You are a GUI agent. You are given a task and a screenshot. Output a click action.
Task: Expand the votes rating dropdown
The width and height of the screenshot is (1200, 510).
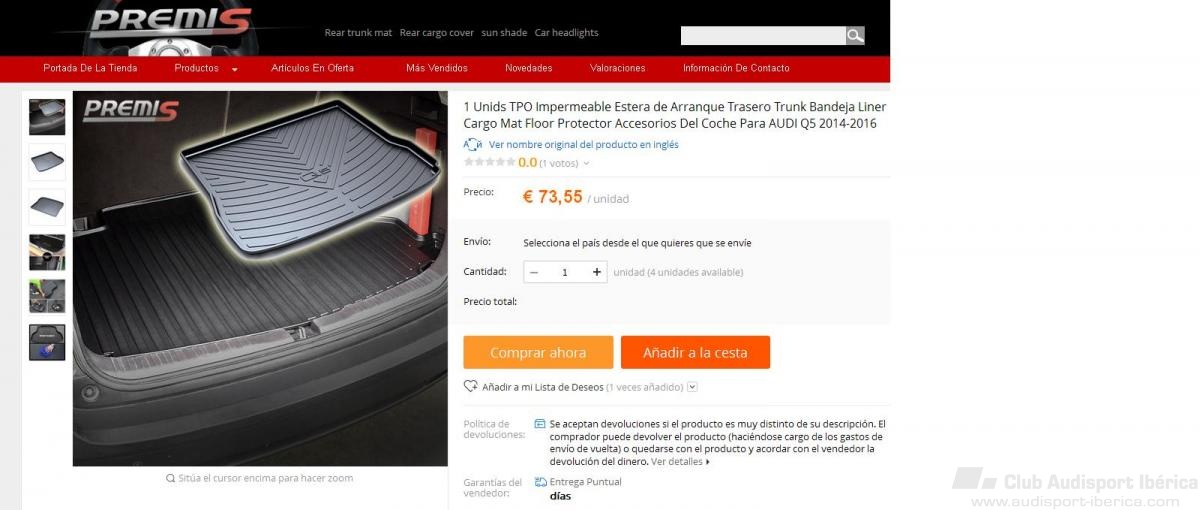coord(586,163)
